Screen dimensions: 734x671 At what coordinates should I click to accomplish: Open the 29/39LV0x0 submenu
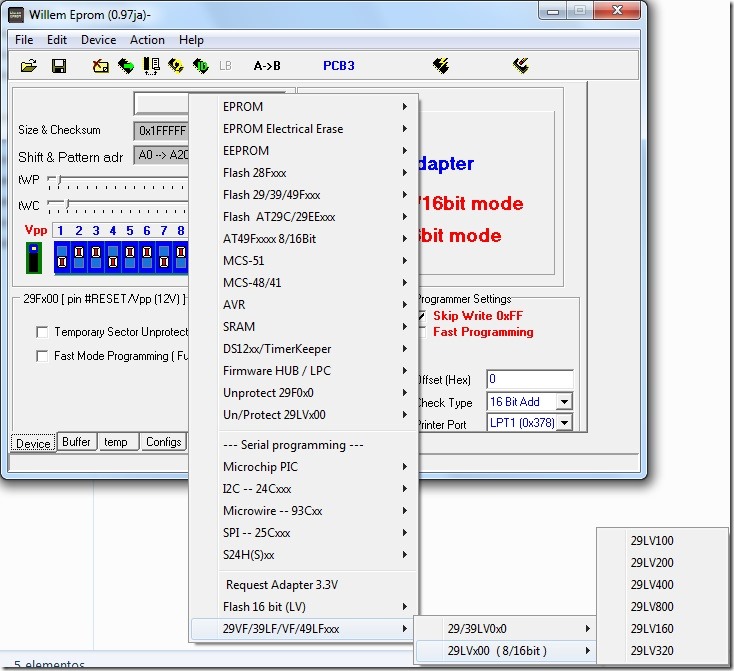click(506, 629)
